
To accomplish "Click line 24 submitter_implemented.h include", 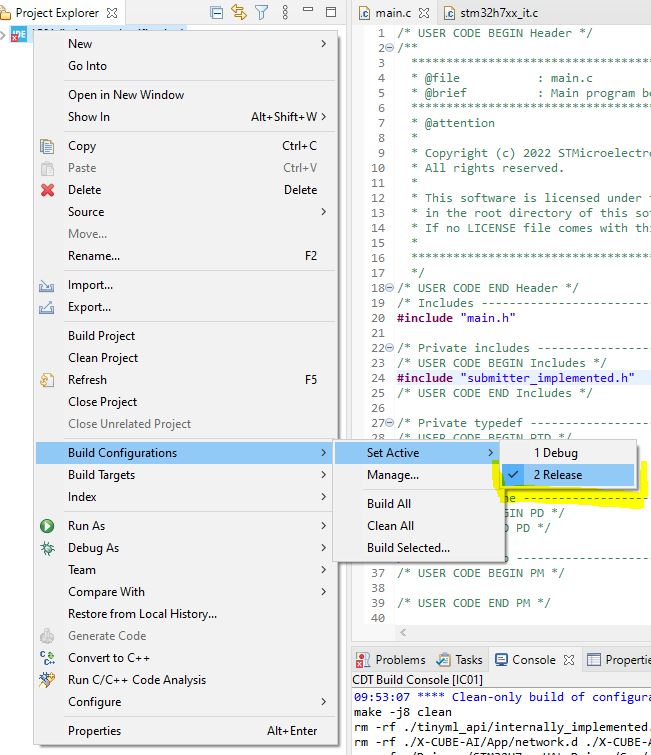I will click(x=515, y=378).
